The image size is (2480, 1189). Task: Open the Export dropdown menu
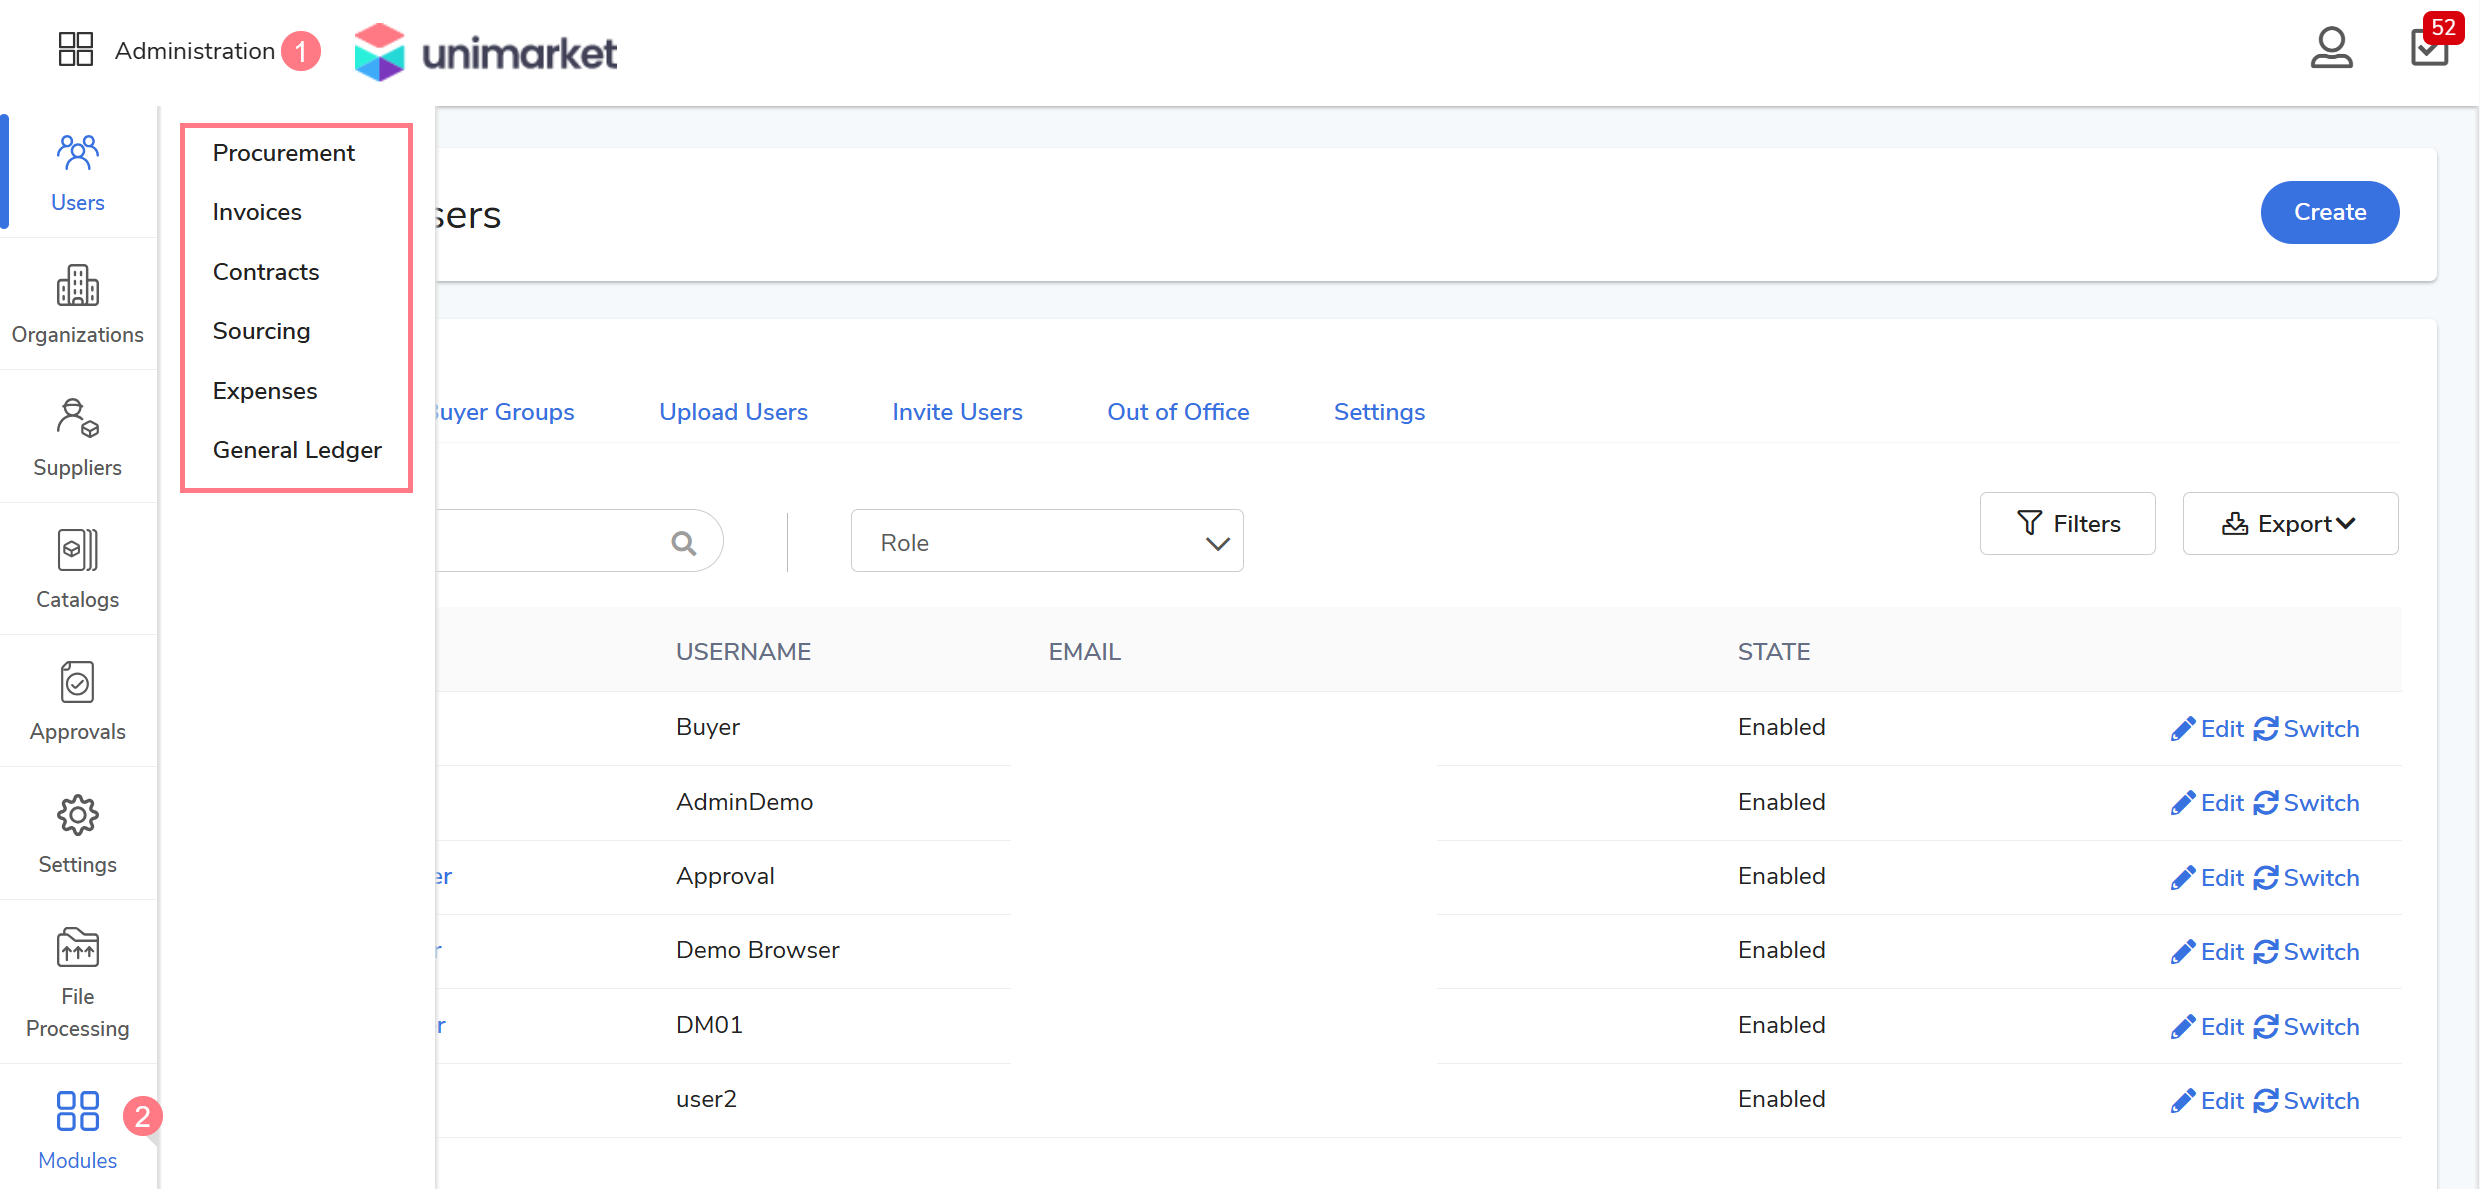coord(2290,524)
